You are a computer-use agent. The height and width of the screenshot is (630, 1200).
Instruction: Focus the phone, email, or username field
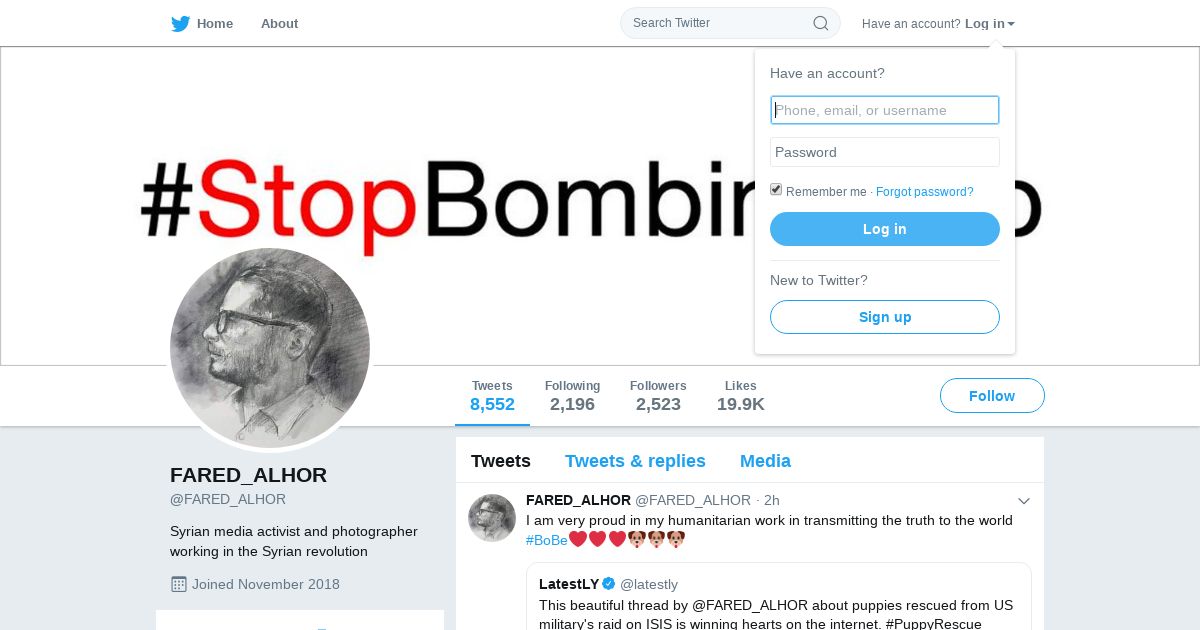point(885,110)
